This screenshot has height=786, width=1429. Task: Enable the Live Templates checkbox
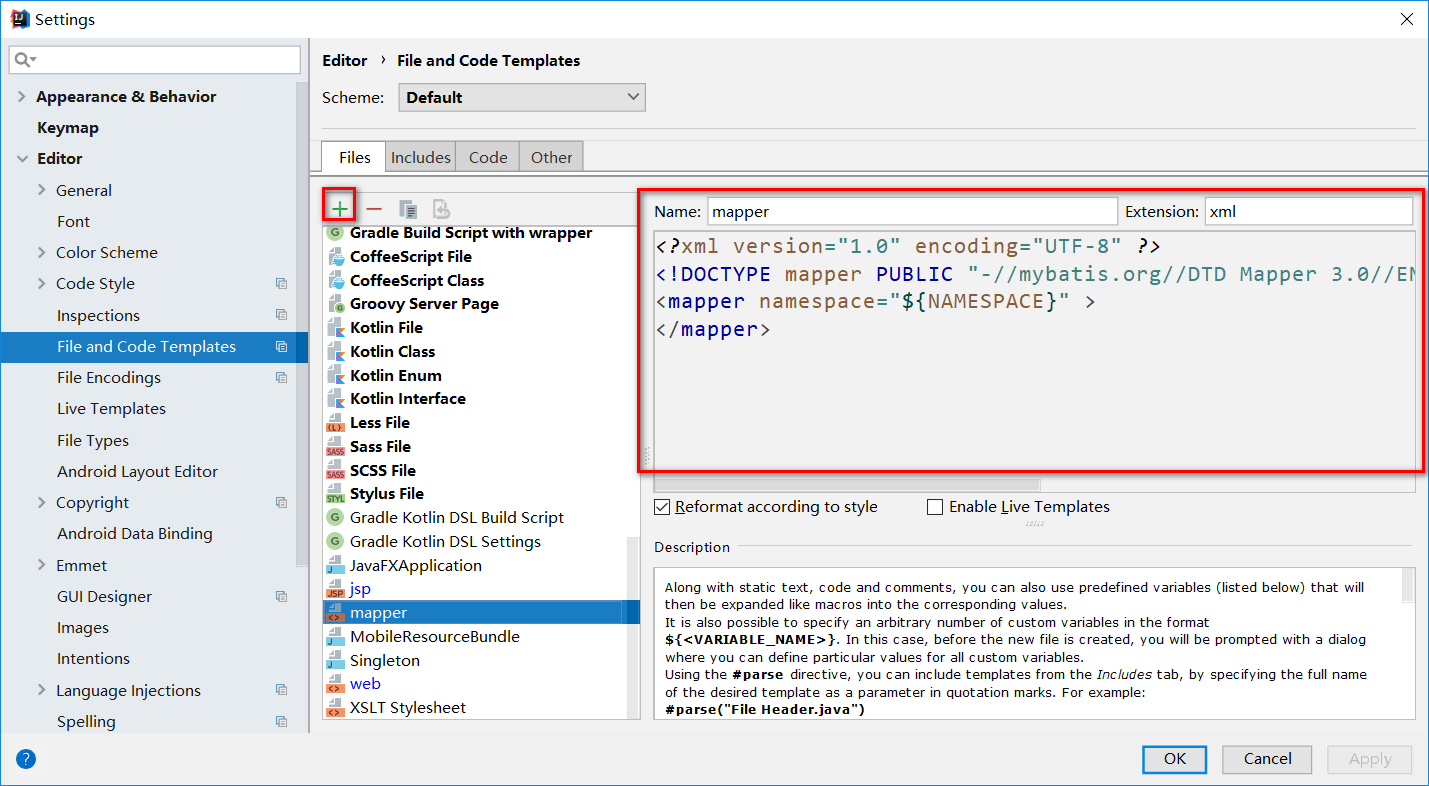coord(935,507)
